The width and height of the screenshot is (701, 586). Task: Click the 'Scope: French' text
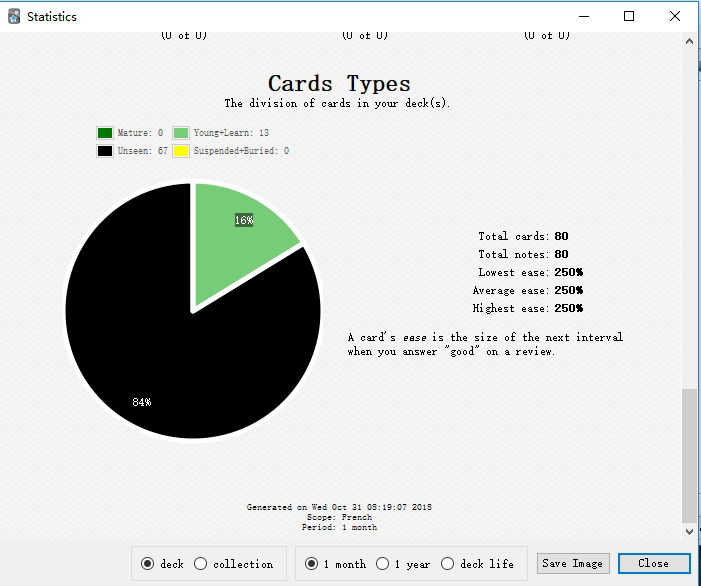point(339,517)
